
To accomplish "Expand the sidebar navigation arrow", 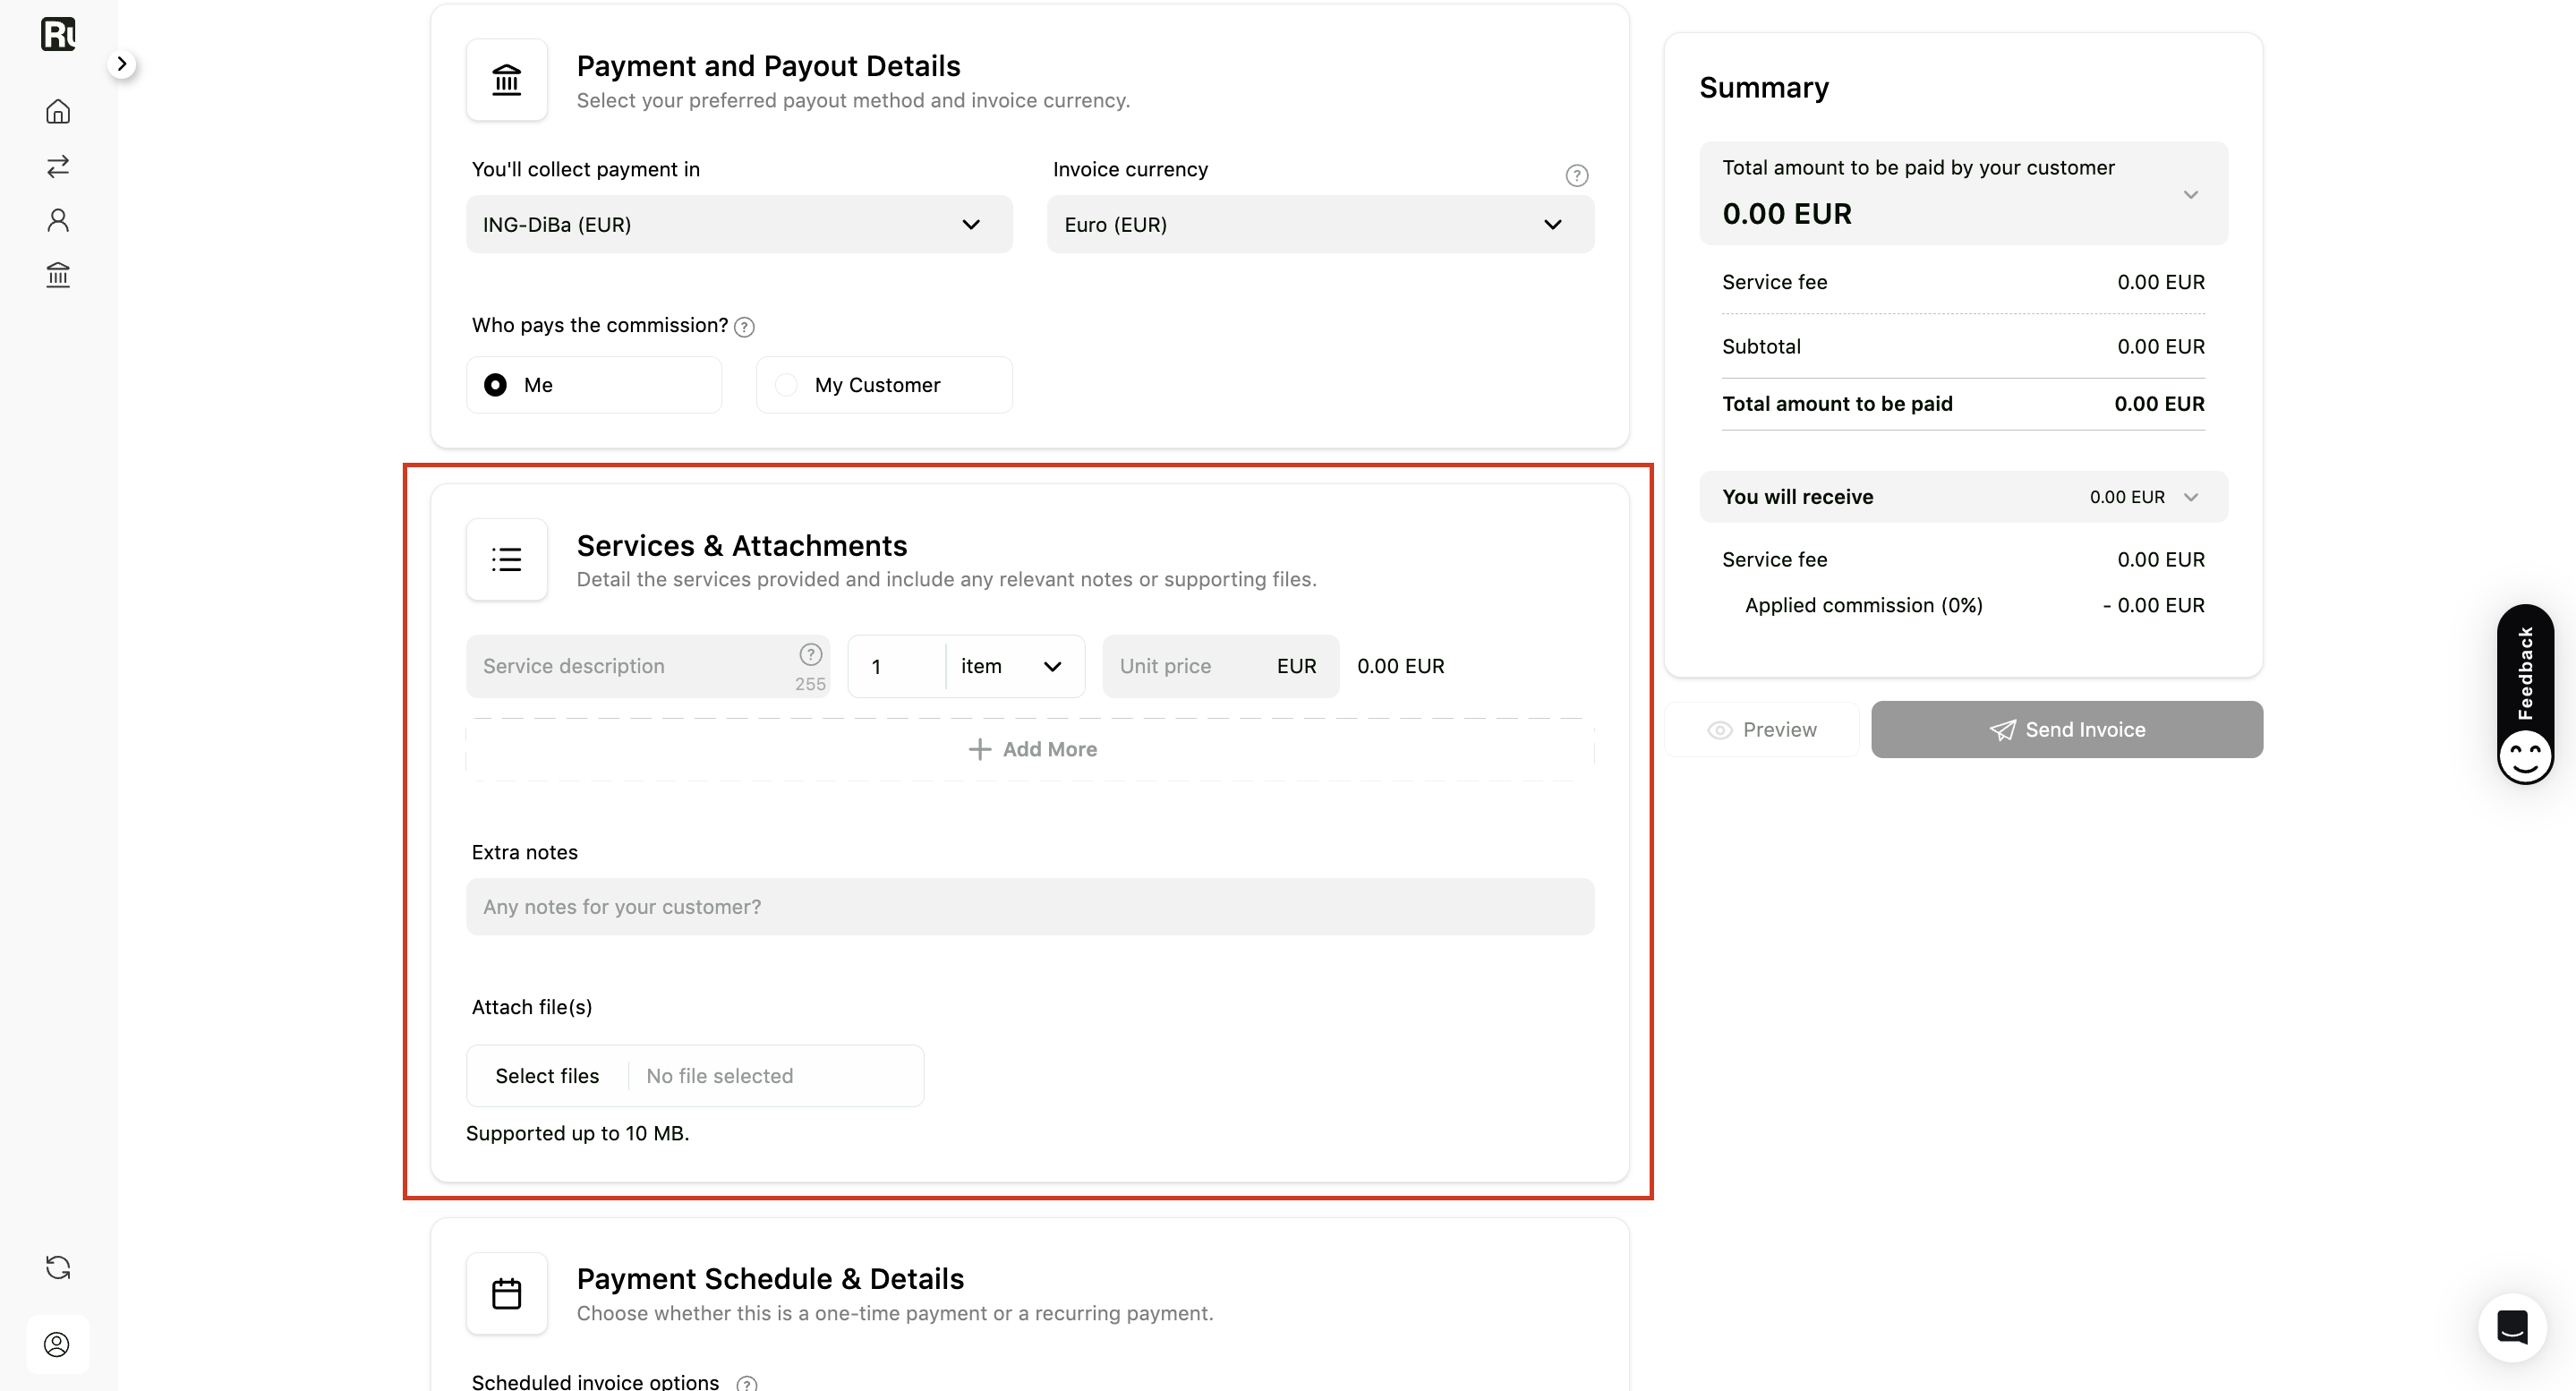I will click(x=121, y=64).
